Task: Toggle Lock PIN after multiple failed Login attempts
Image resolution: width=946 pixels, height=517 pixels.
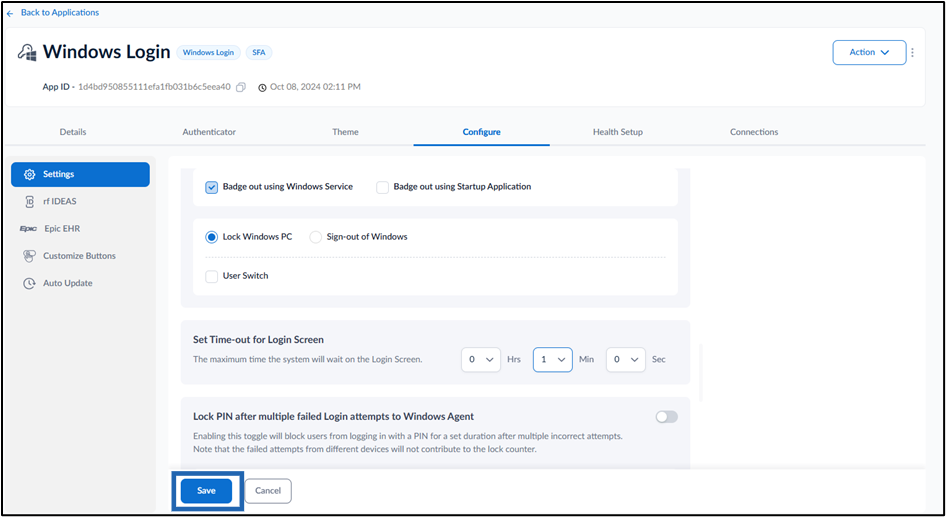Action: pos(667,417)
